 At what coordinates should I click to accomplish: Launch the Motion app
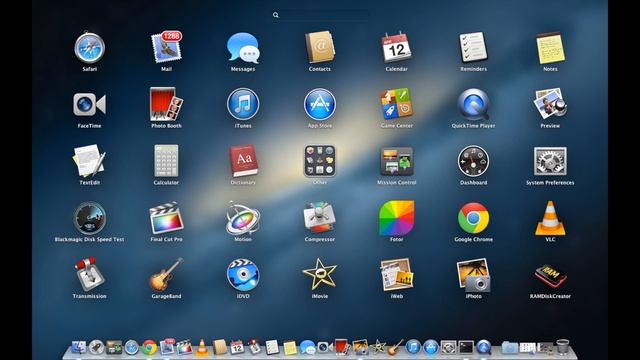(243, 218)
